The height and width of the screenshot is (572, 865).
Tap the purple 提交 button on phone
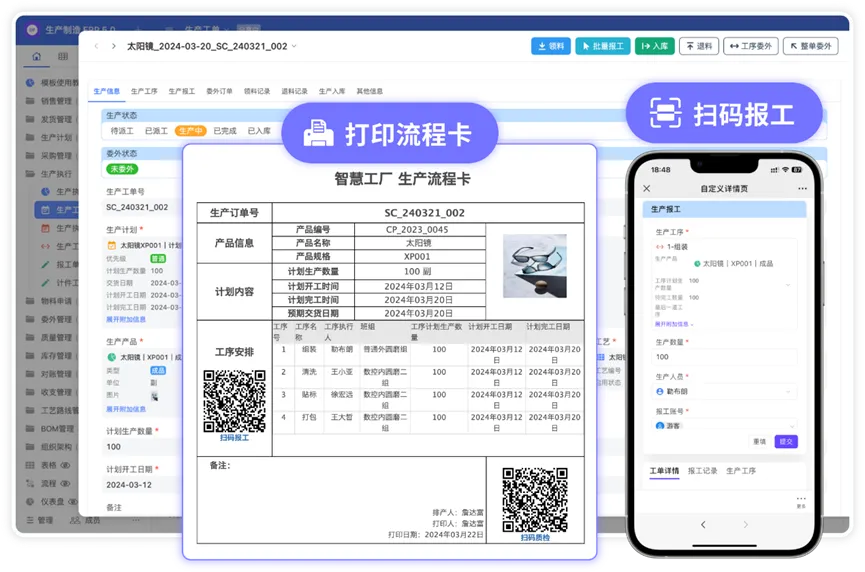pos(786,441)
